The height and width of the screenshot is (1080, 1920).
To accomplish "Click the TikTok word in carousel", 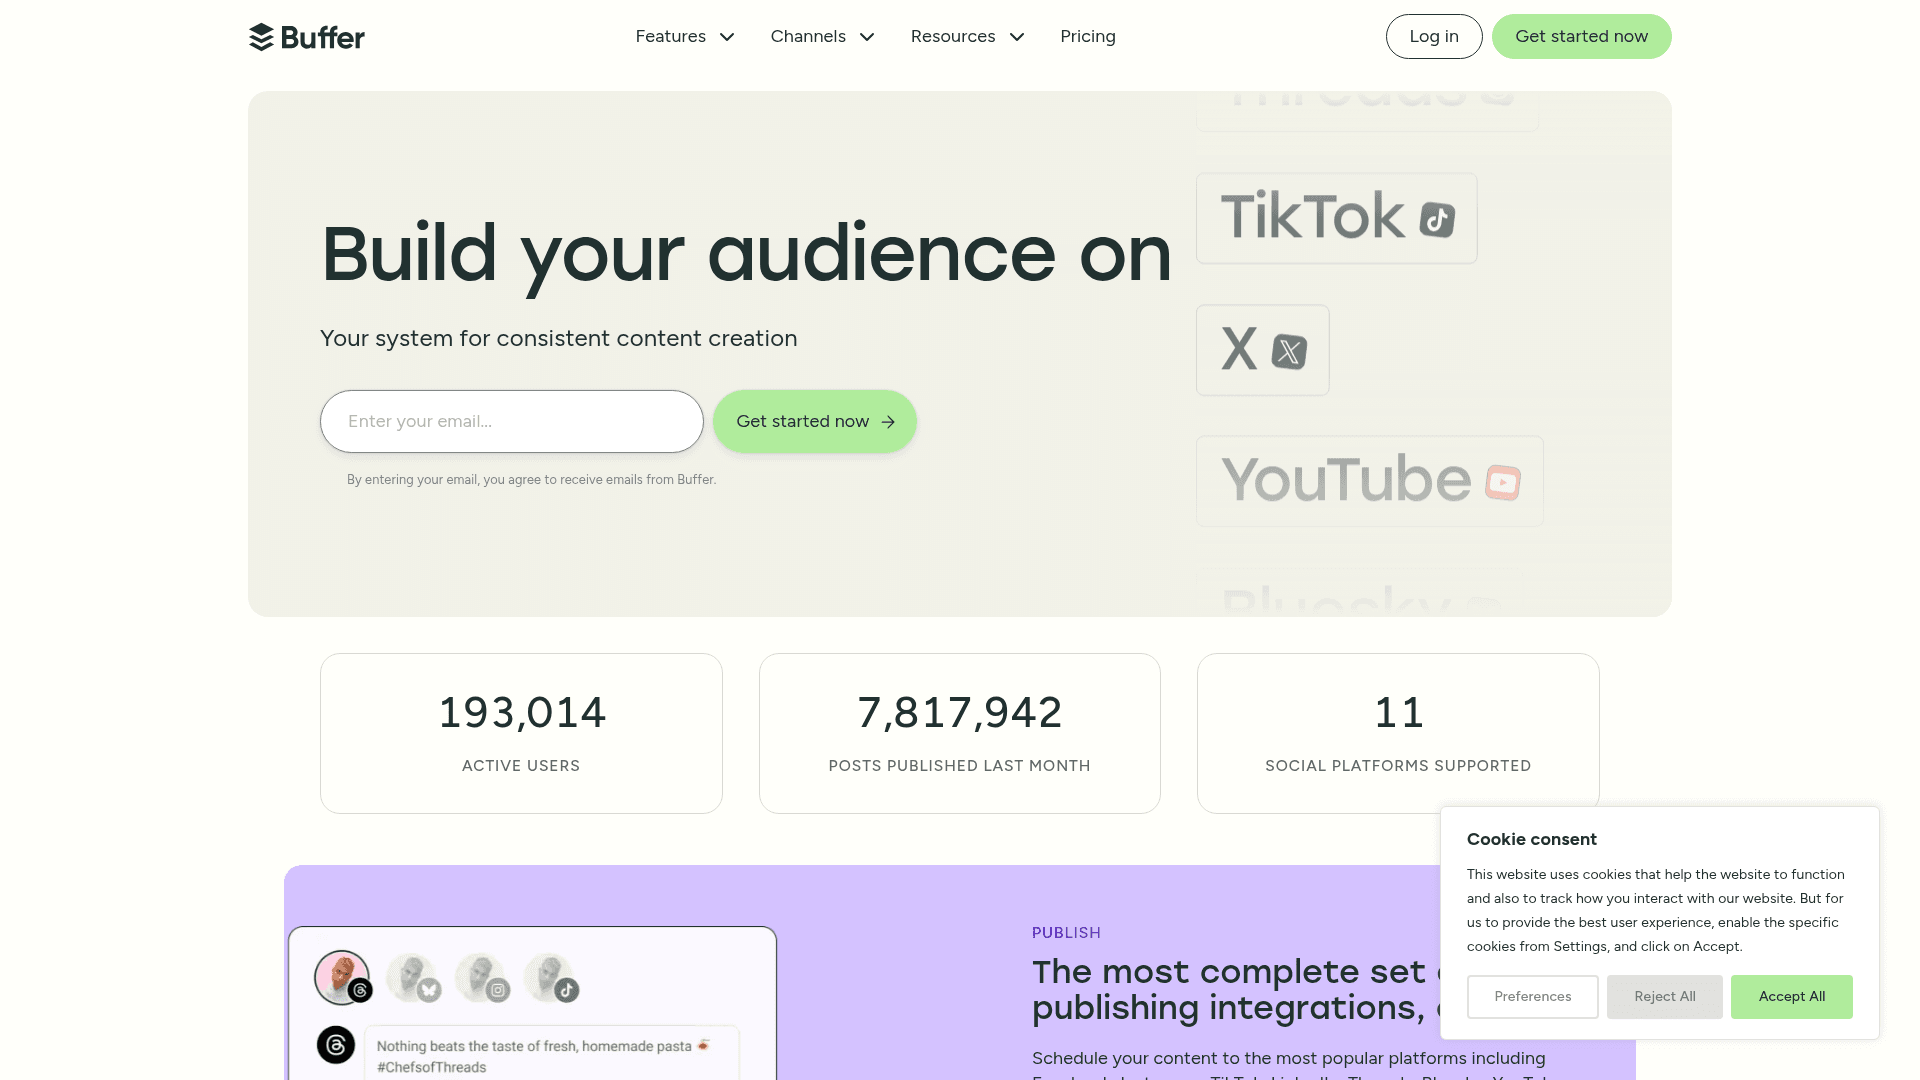I will [1312, 217].
